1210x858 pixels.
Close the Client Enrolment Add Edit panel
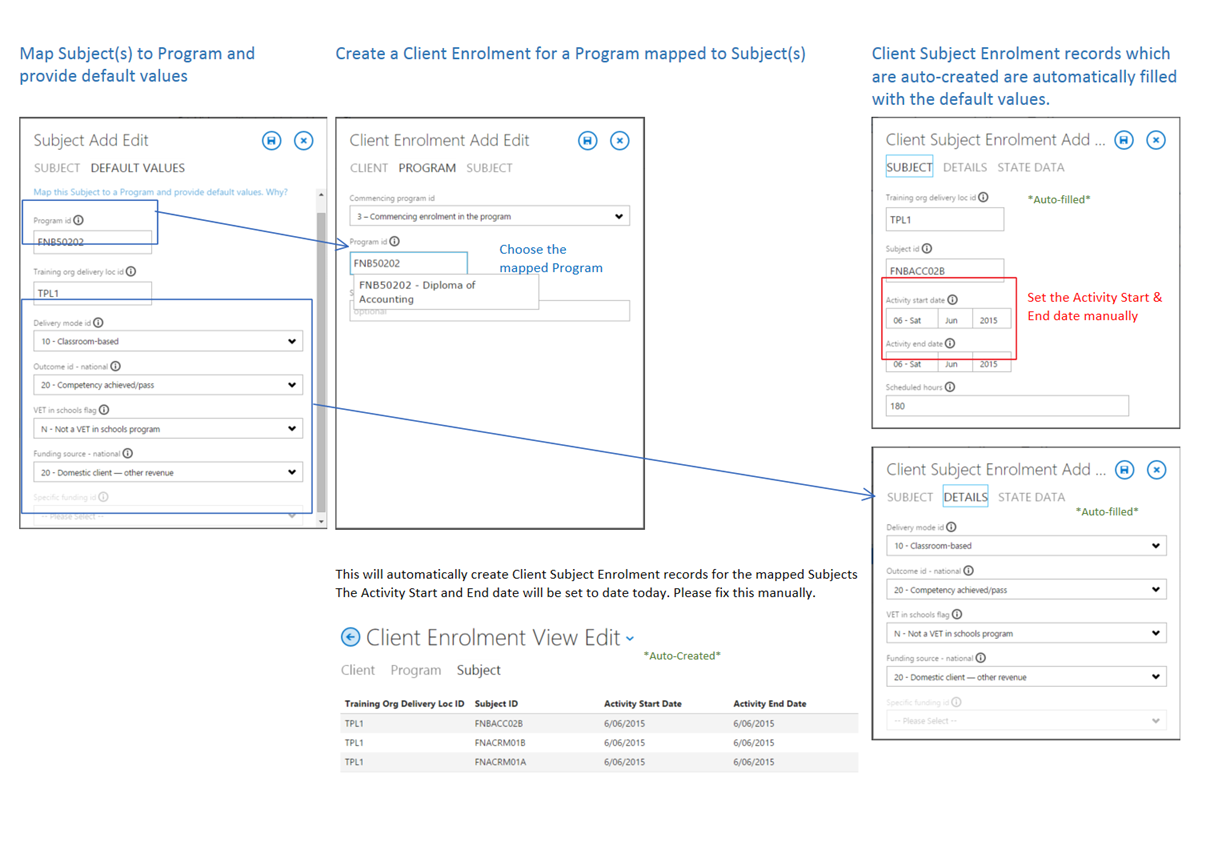pyautogui.click(x=620, y=141)
